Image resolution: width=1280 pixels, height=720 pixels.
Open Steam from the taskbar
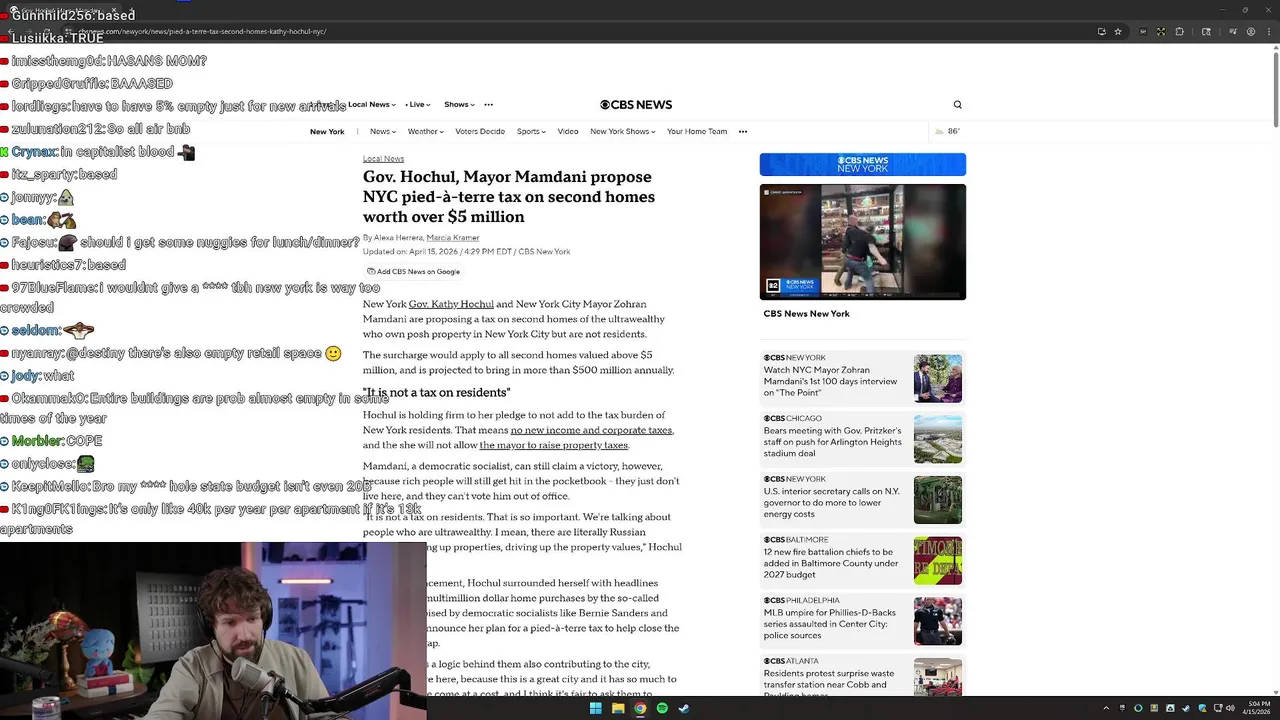click(x=684, y=708)
